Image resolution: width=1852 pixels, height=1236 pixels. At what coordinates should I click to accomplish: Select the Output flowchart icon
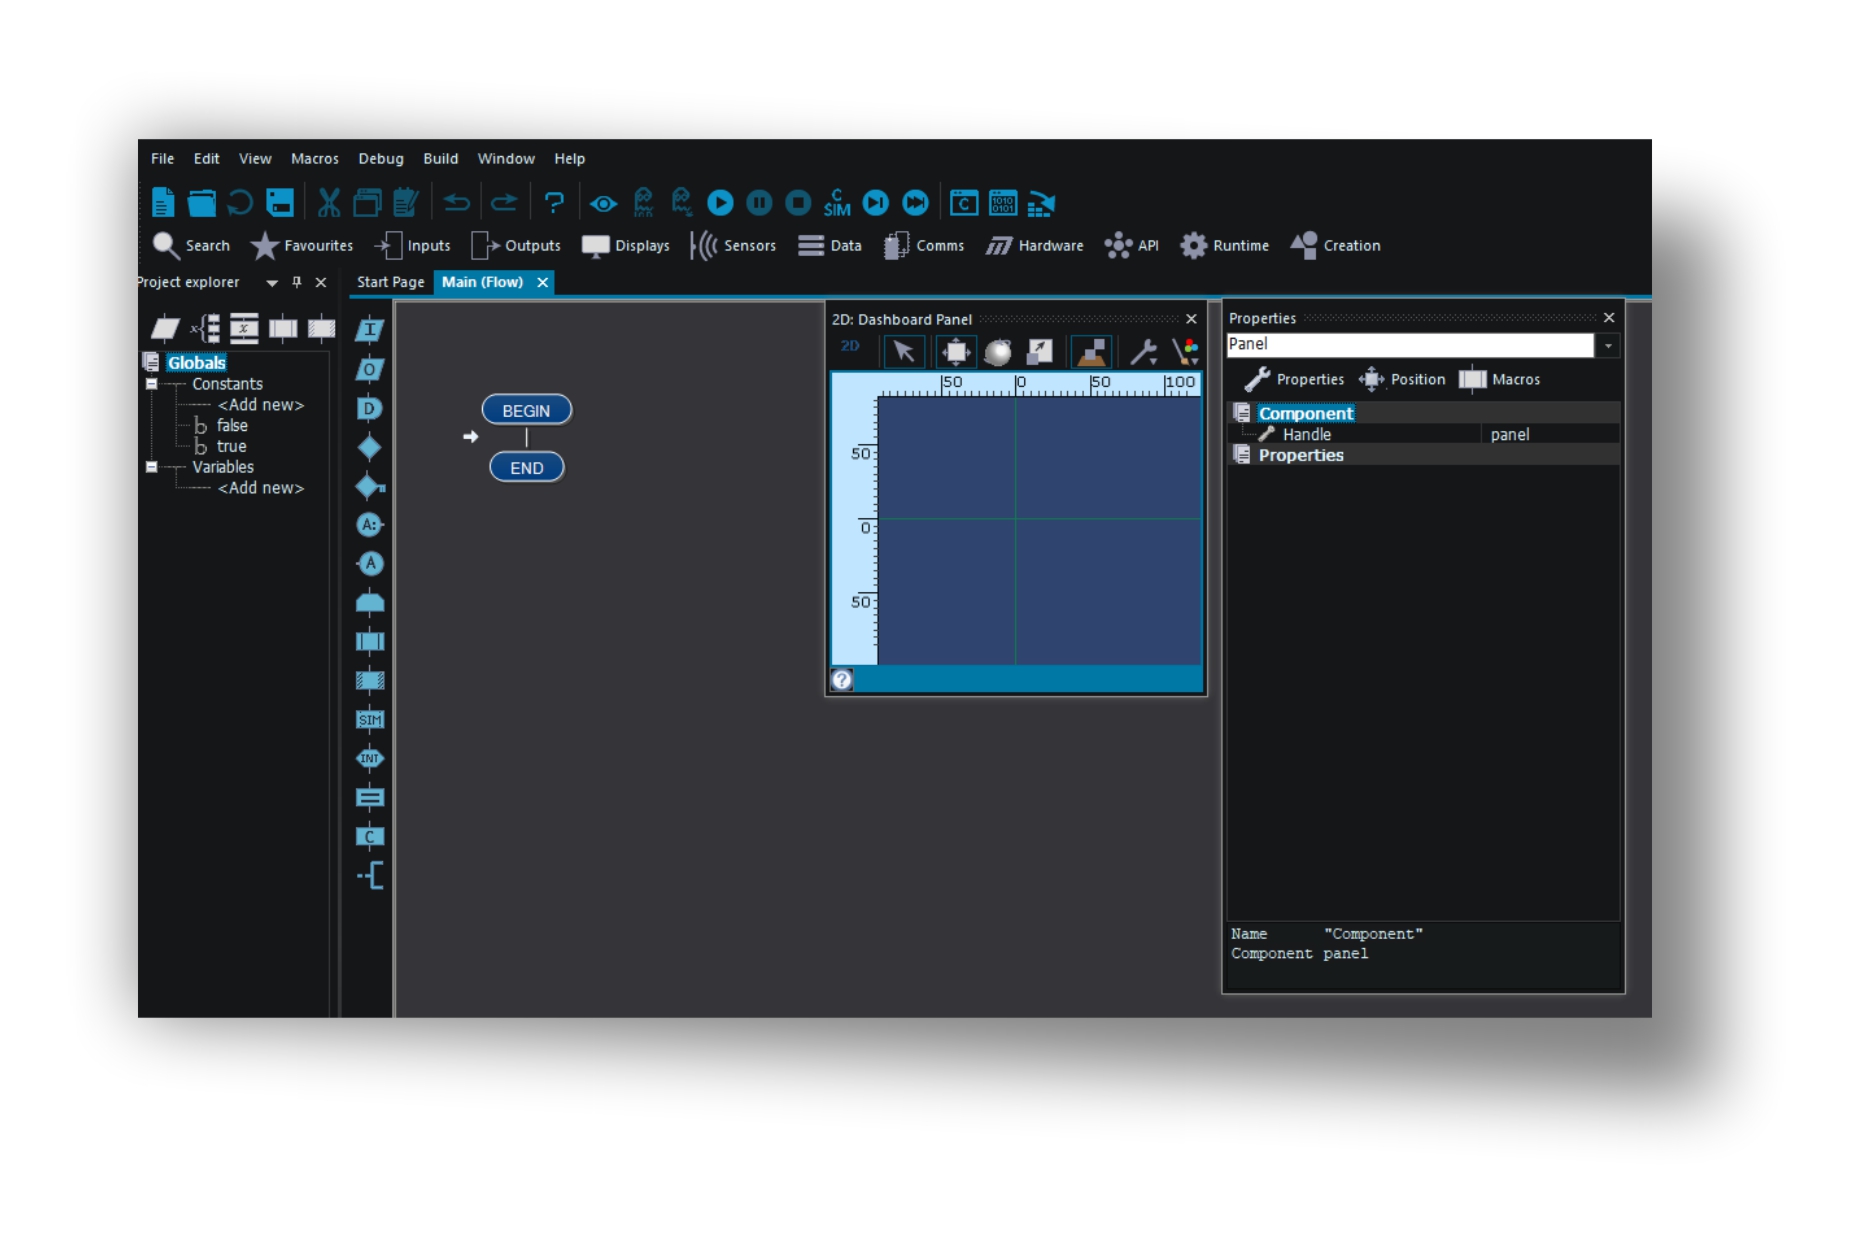click(x=370, y=369)
